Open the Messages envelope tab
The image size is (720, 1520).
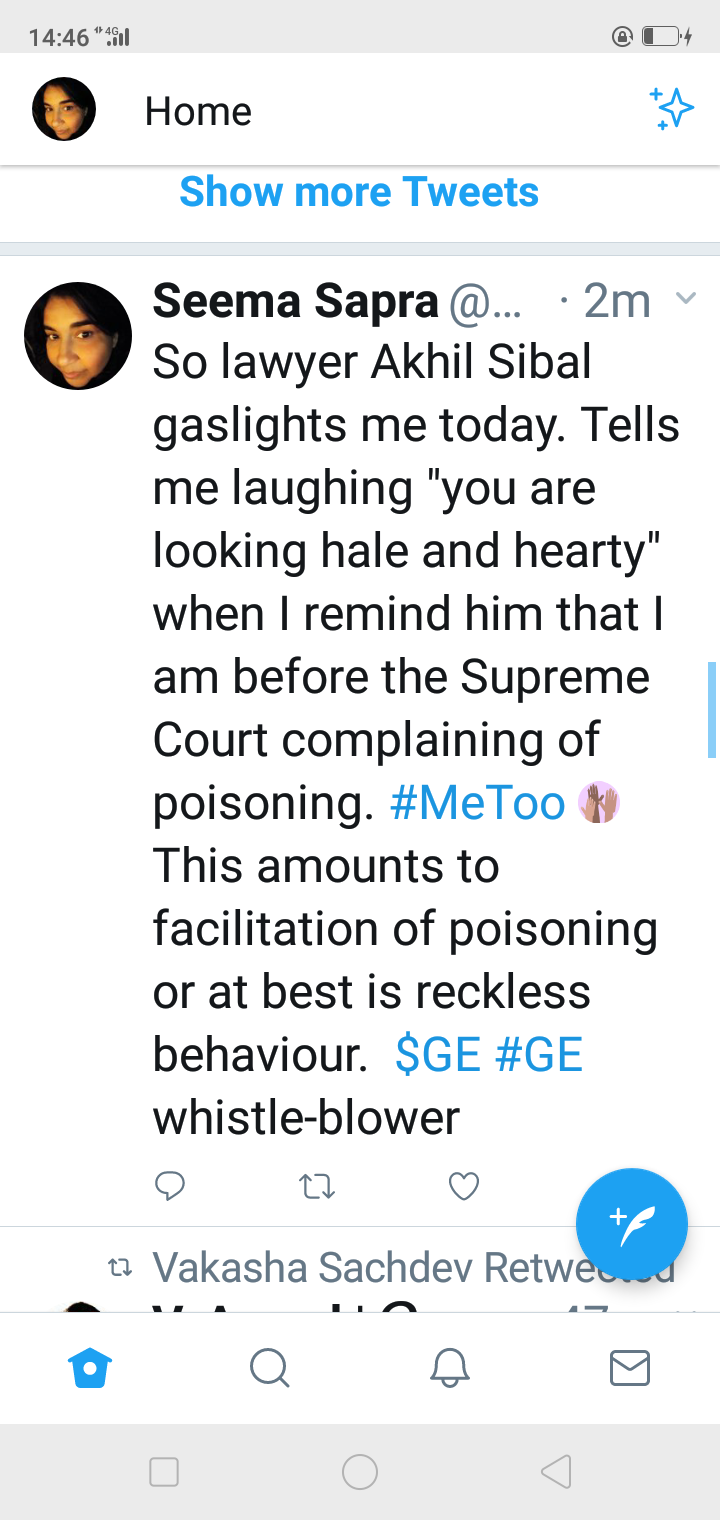click(630, 1367)
